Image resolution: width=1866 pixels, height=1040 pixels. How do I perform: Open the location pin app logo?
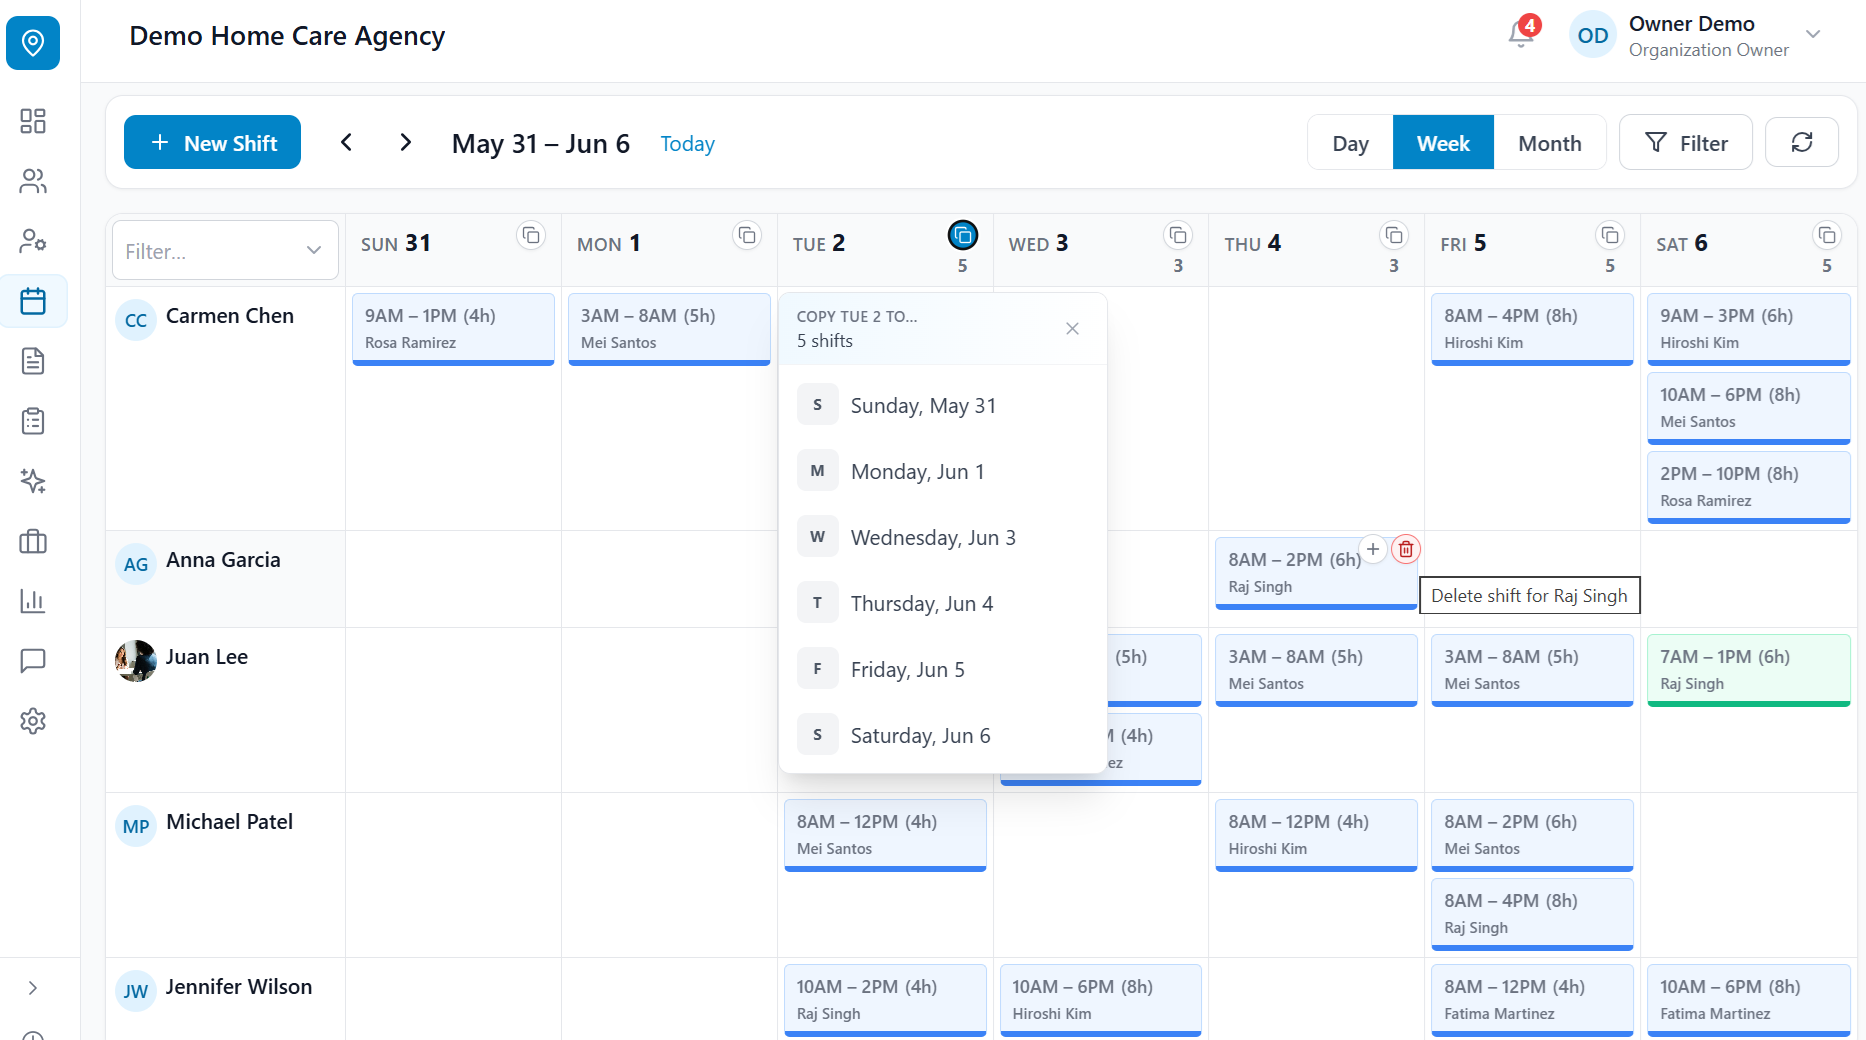pyautogui.click(x=33, y=43)
